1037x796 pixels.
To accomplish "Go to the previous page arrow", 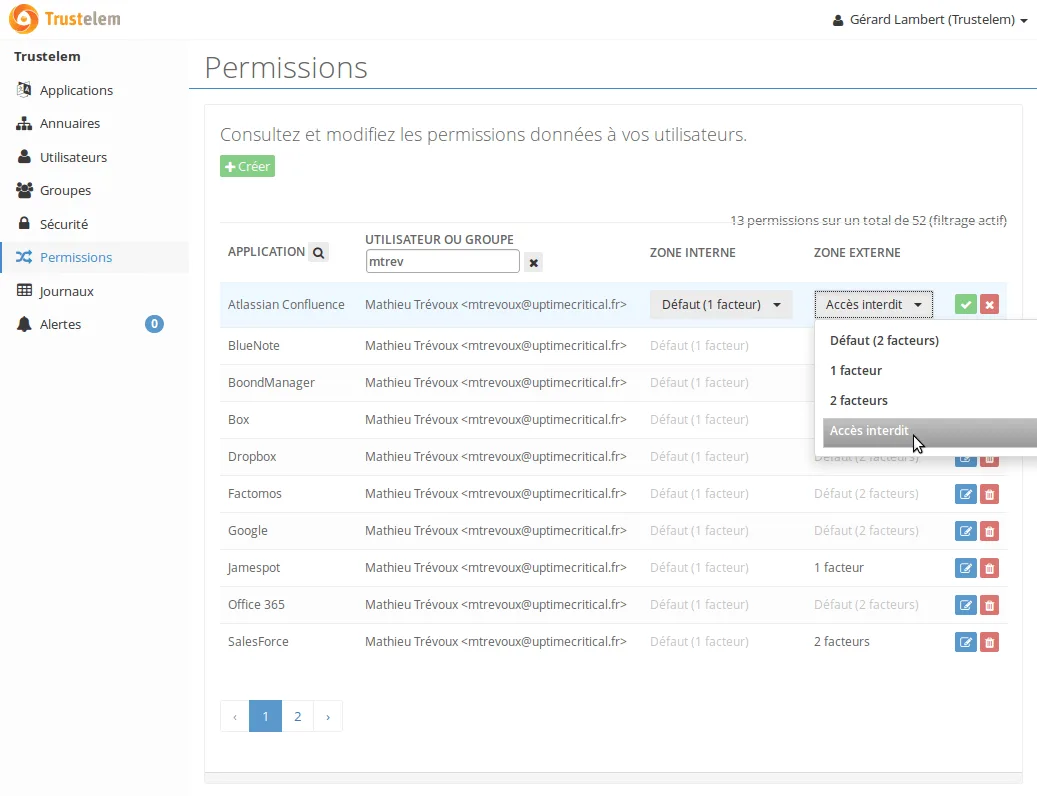I will coord(235,716).
